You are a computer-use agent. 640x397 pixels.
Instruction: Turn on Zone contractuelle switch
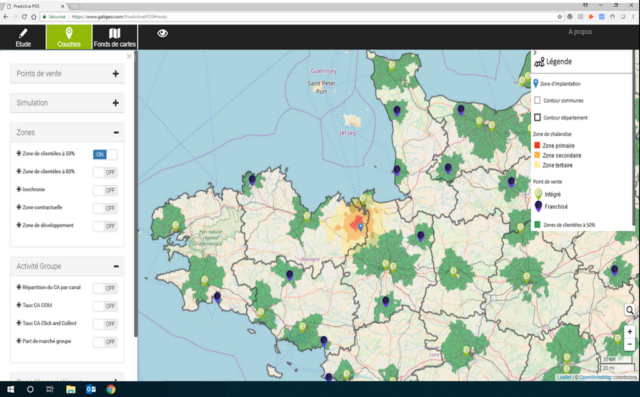point(105,208)
